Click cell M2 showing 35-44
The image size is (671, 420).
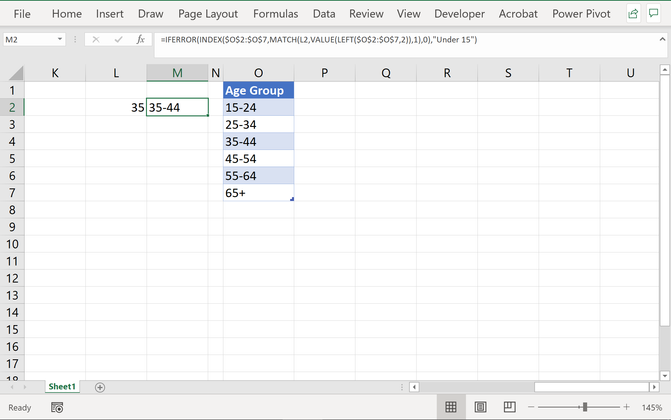177,107
